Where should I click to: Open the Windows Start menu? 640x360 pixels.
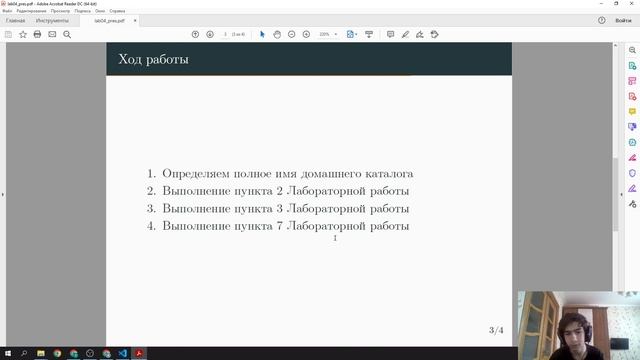[8, 353]
